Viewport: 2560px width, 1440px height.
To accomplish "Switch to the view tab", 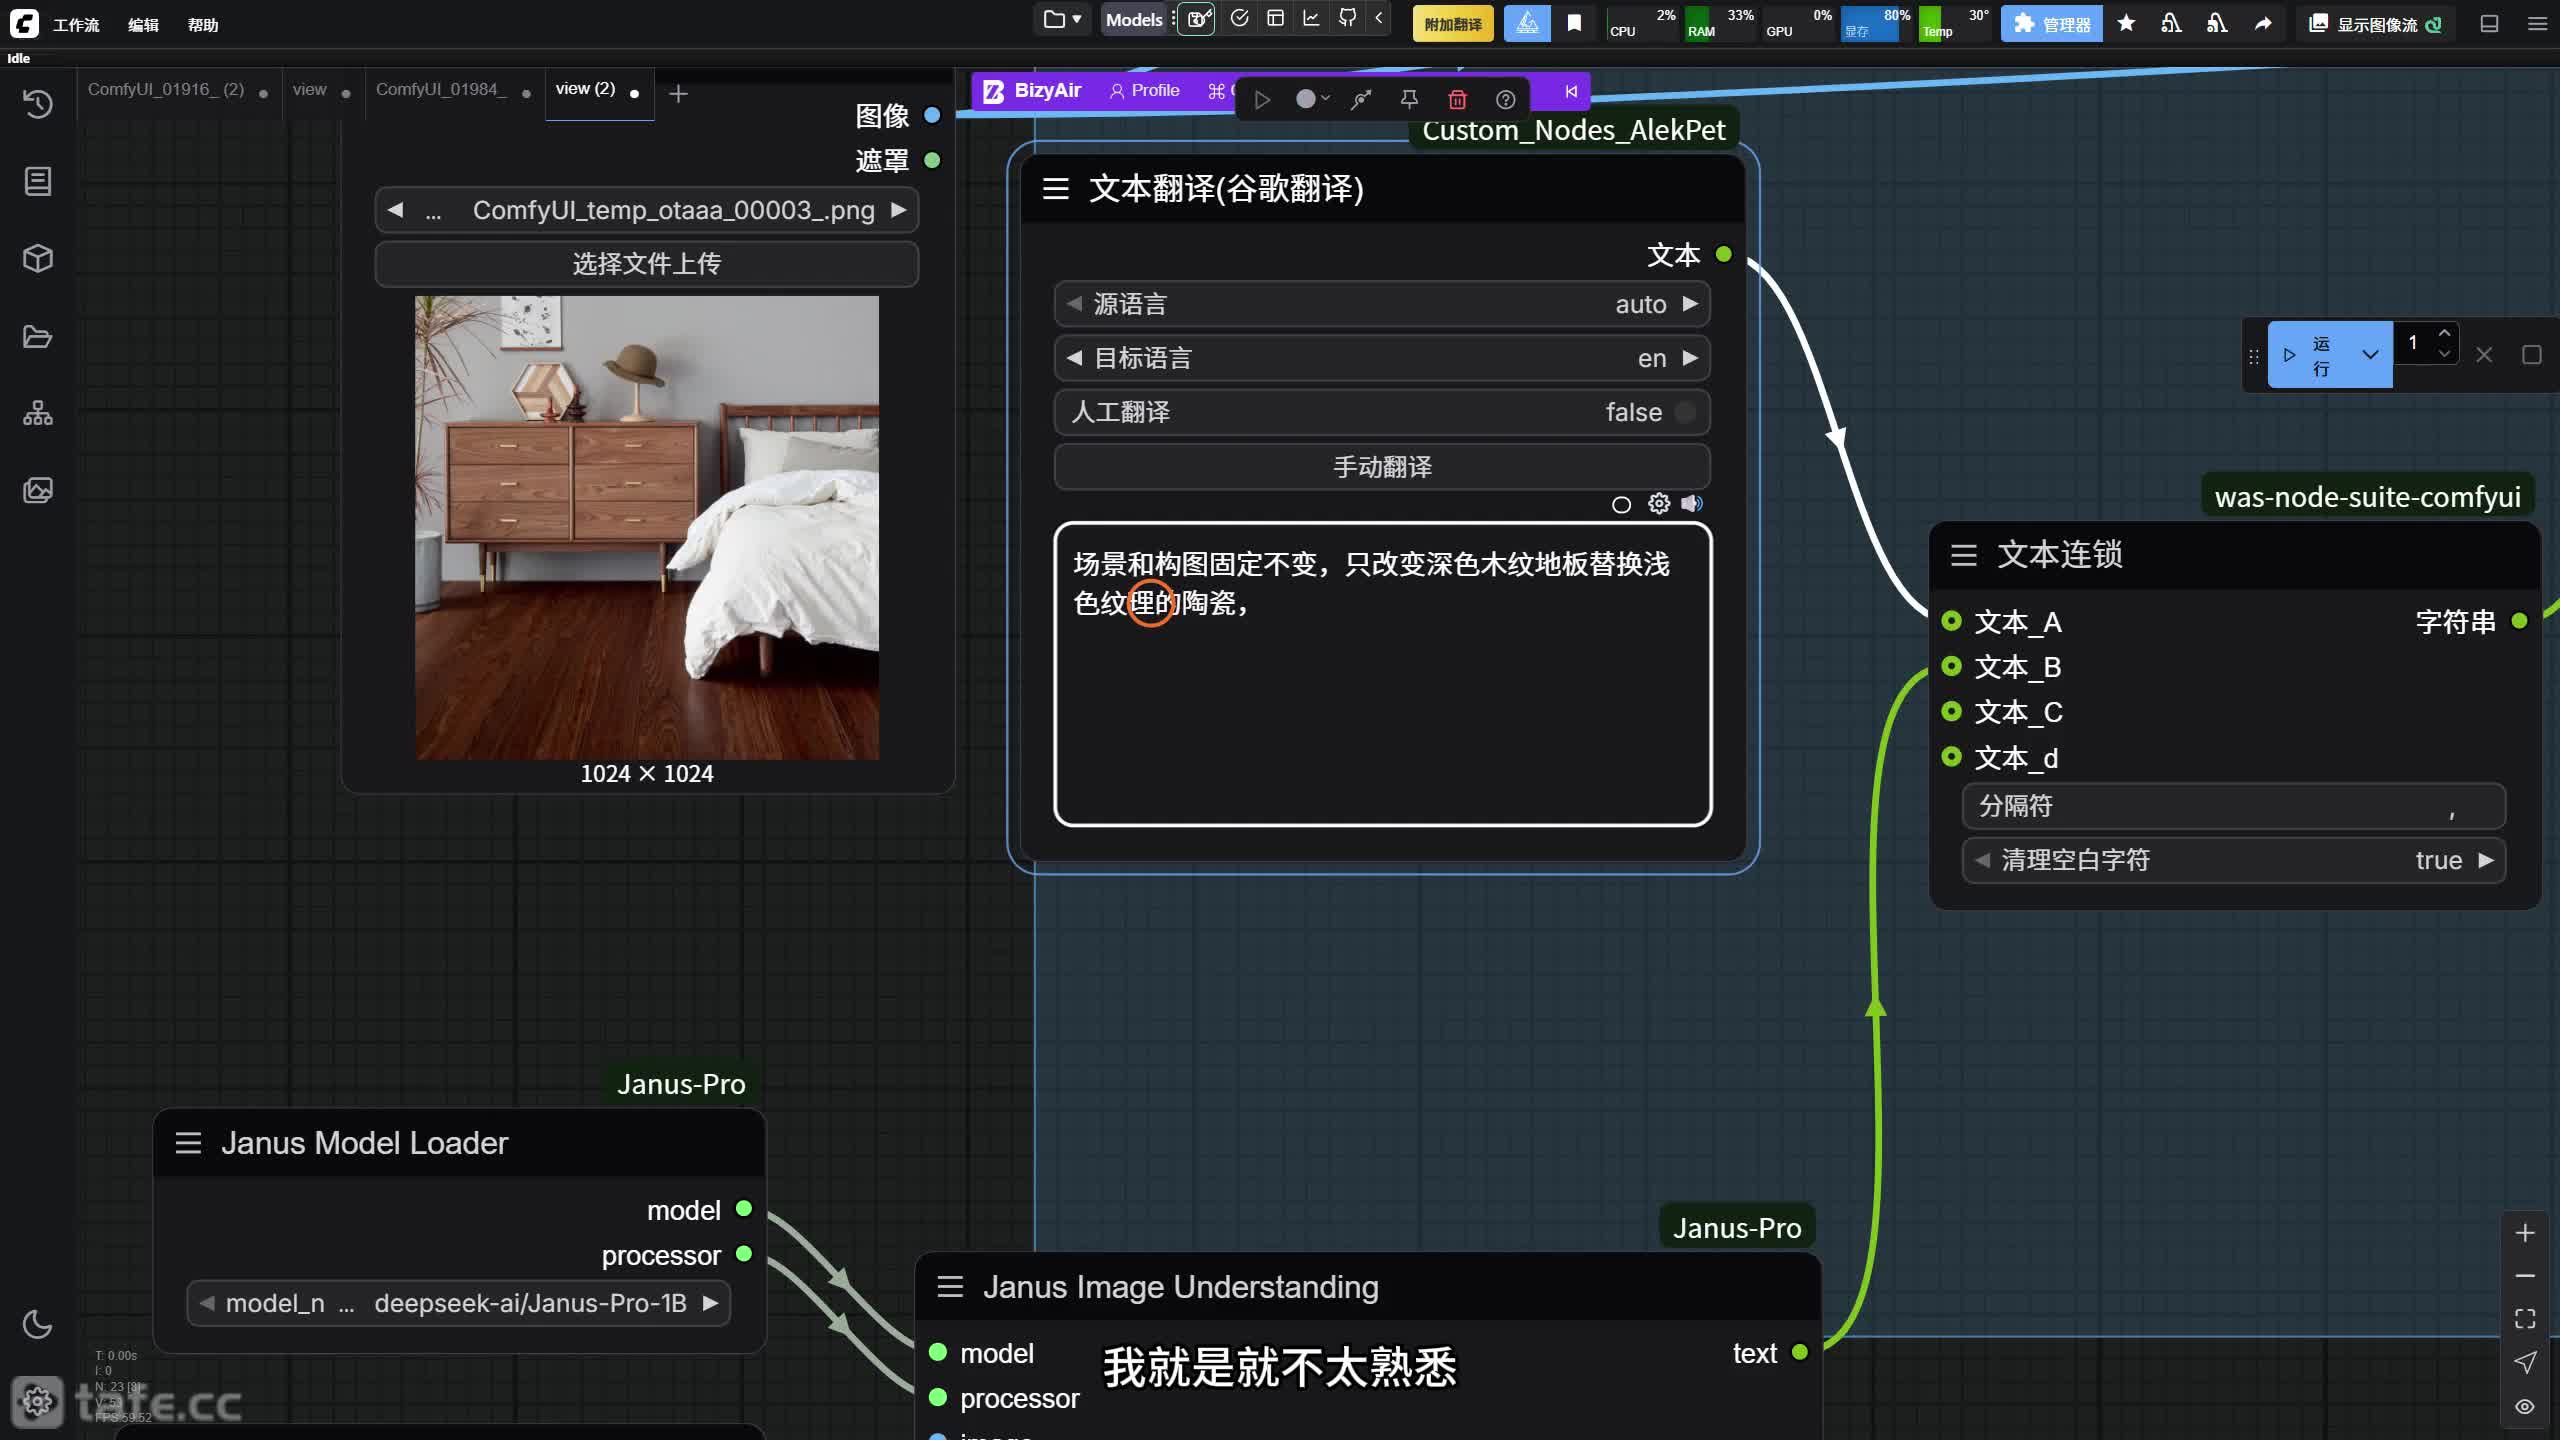I will pos(310,90).
